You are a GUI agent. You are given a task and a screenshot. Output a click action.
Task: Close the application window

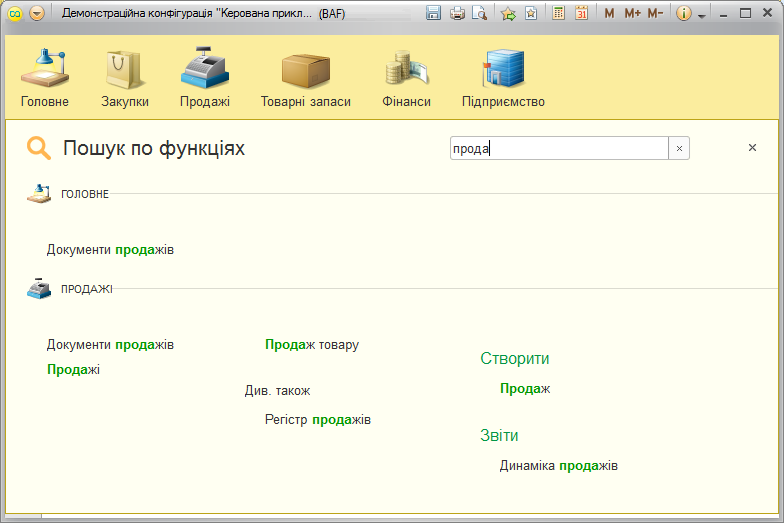point(768,14)
